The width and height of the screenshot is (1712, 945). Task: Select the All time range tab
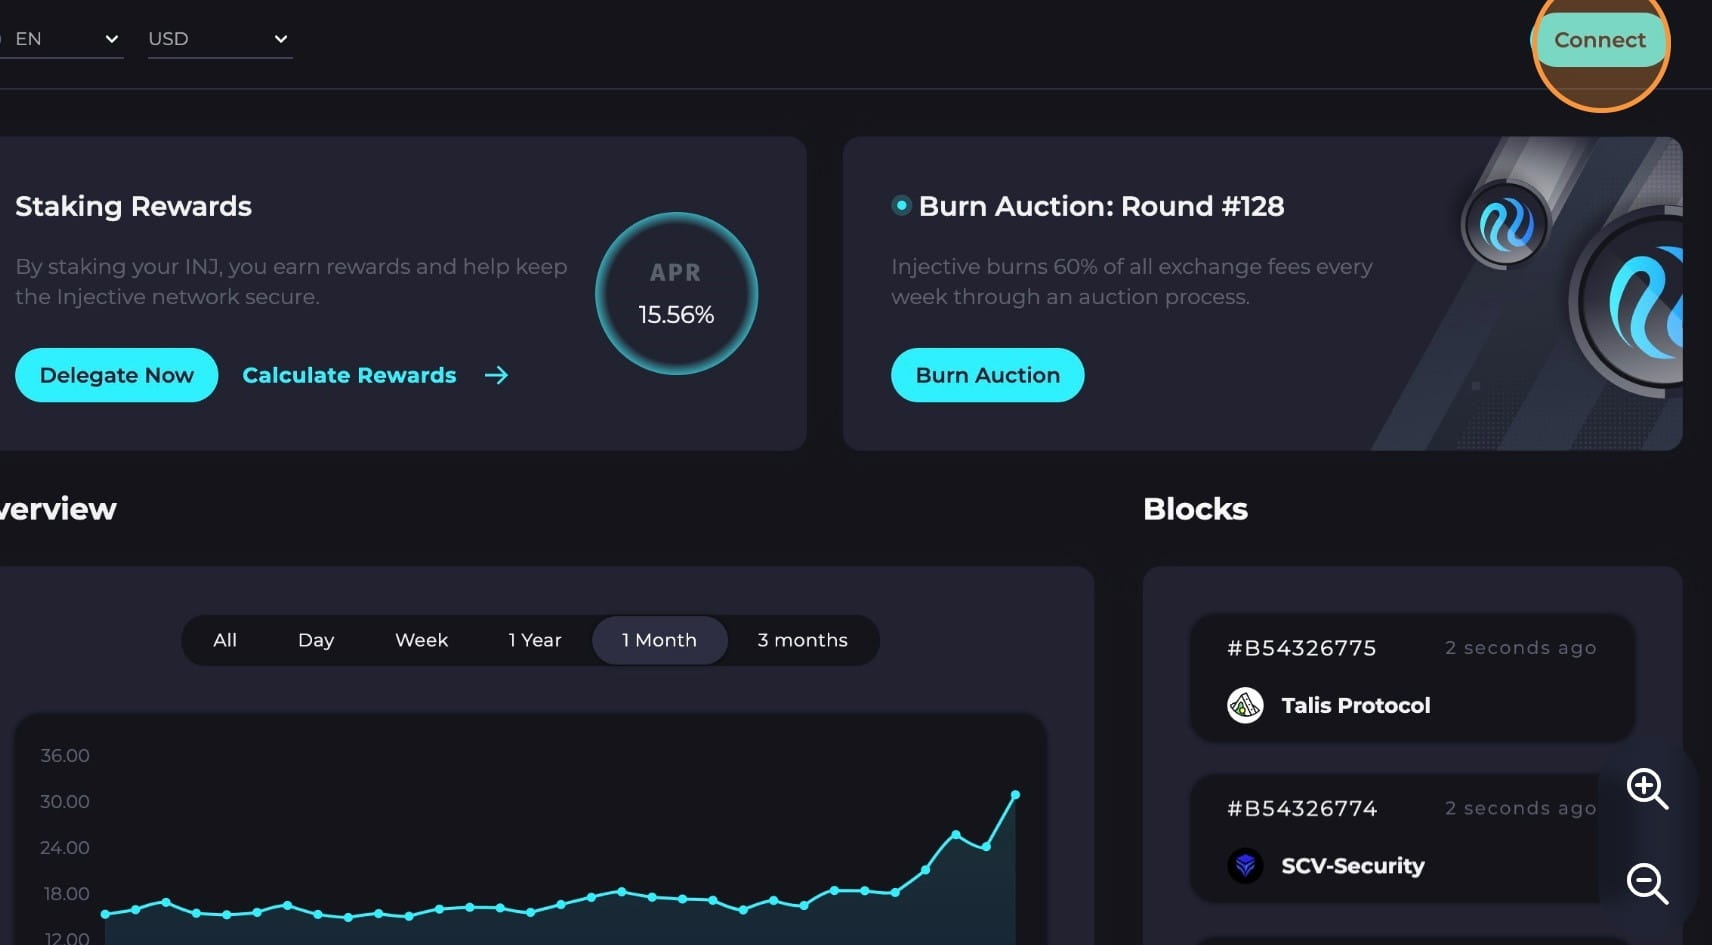pyautogui.click(x=225, y=640)
